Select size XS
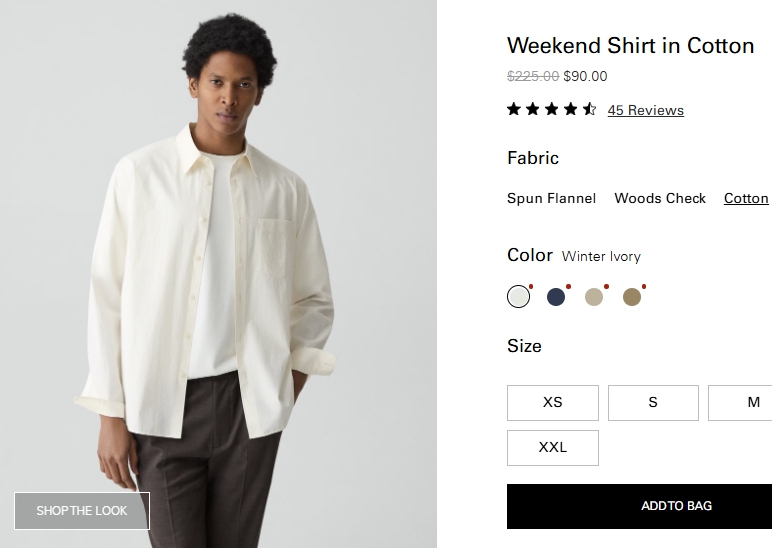The height and width of the screenshot is (550, 772). click(x=553, y=403)
